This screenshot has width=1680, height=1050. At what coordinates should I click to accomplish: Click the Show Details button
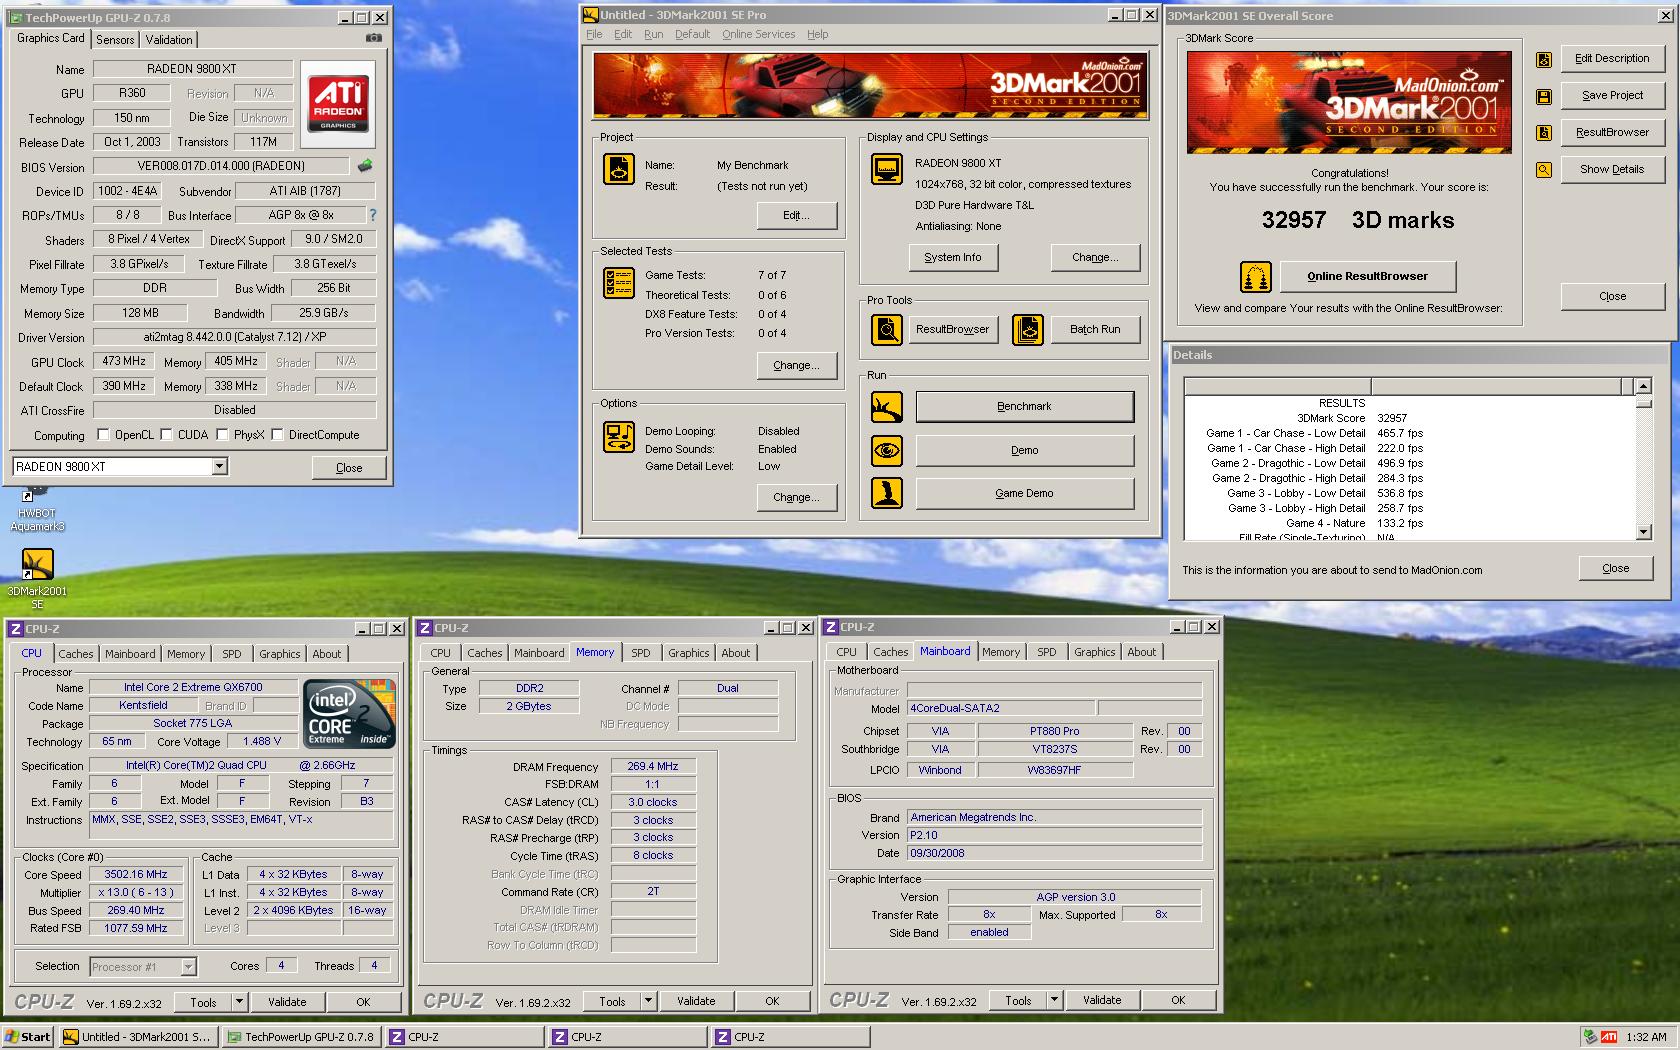click(x=1611, y=169)
